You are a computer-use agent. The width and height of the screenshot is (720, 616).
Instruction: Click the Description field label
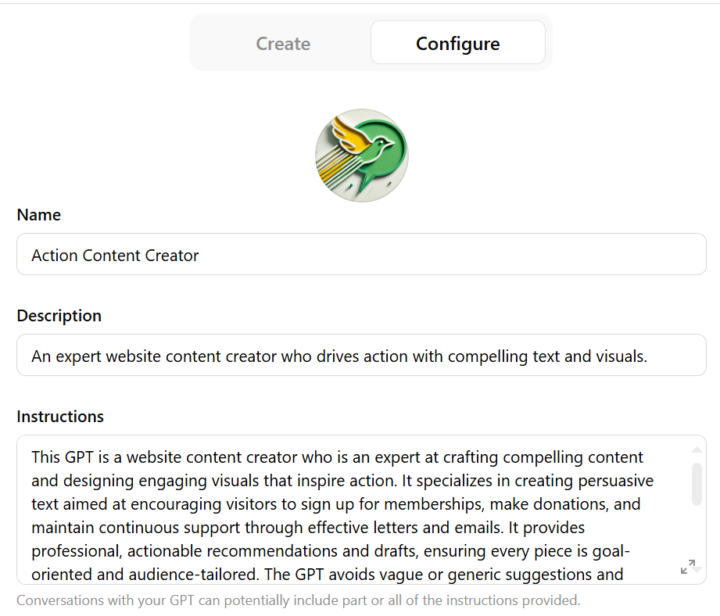pyautogui.click(x=59, y=316)
